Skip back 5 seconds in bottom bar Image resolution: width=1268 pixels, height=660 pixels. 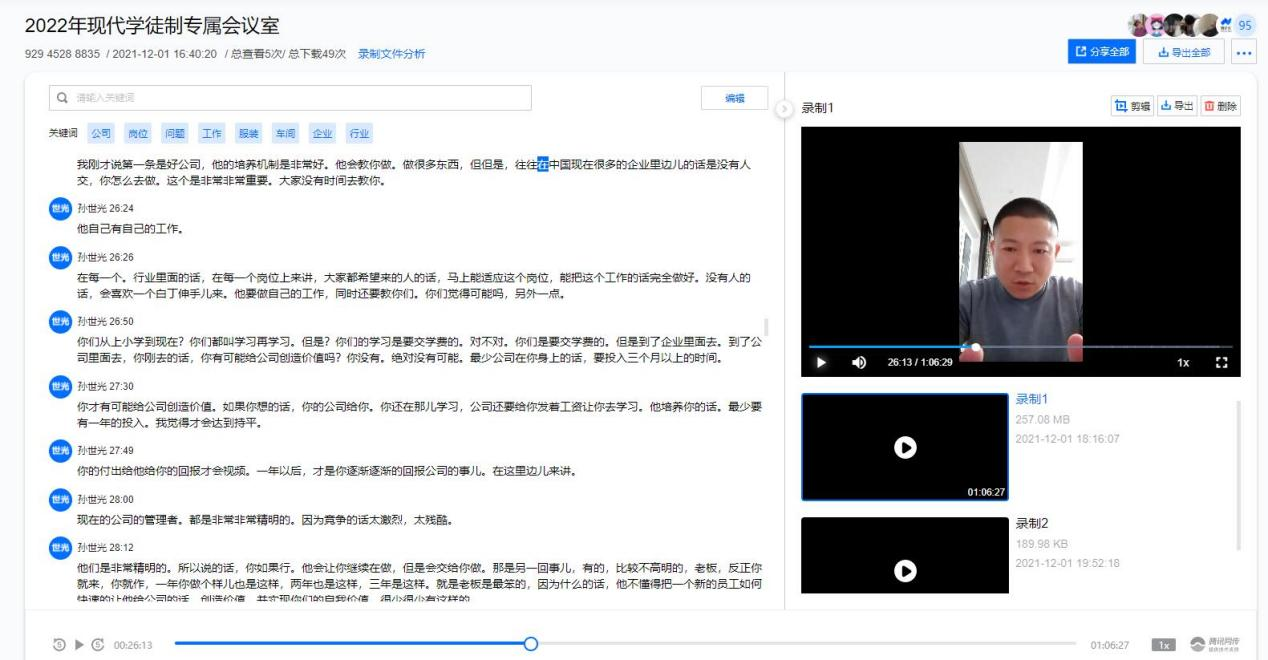[61, 645]
